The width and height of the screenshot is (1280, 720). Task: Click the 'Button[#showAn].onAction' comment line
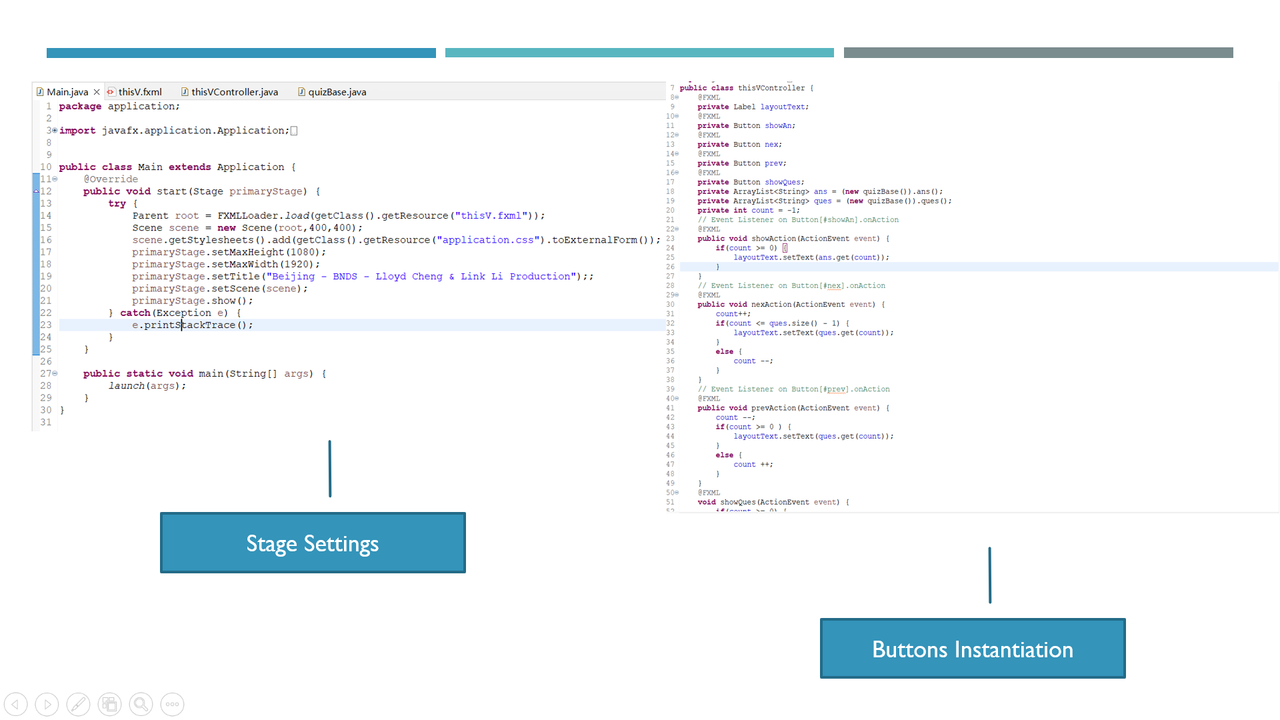pyautogui.click(x=798, y=220)
